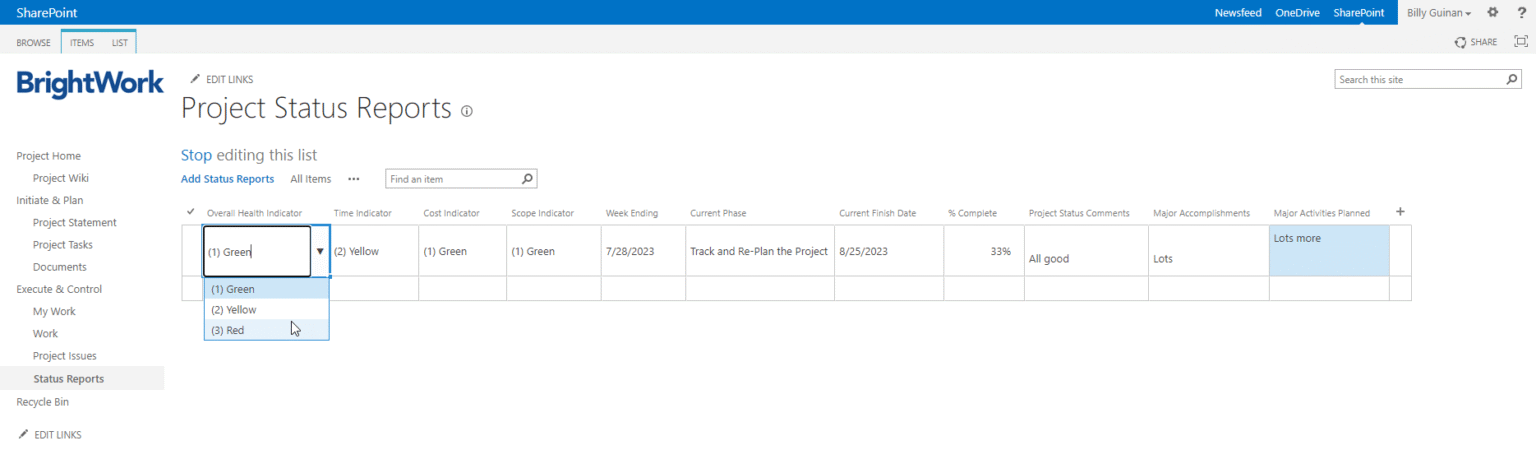Switch to the ITEMS ribbon tab
The width and height of the screenshot is (1536, 450).
click(x=82, y=43)
